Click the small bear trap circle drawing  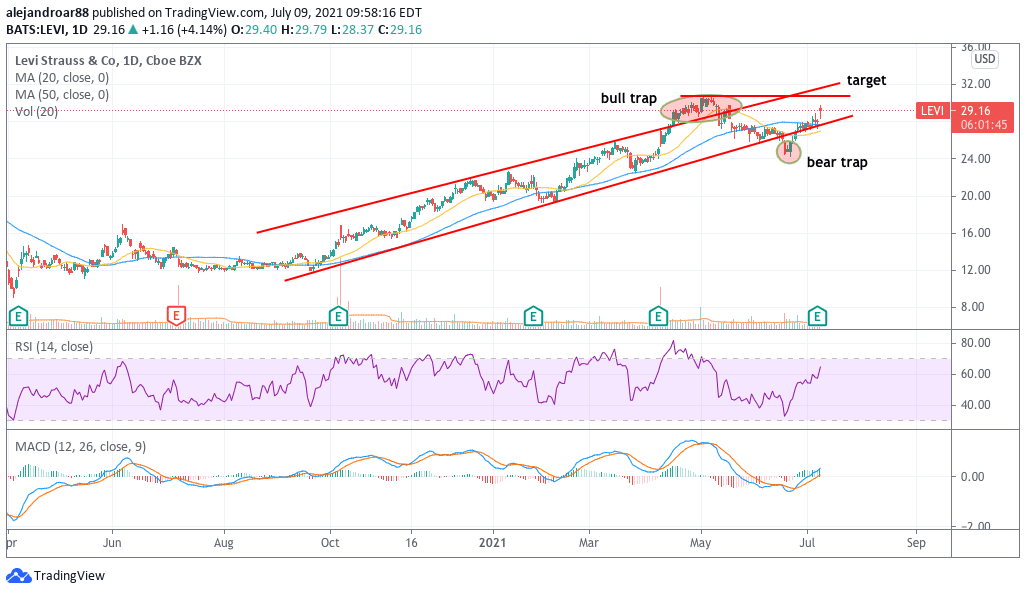[788, 151]
